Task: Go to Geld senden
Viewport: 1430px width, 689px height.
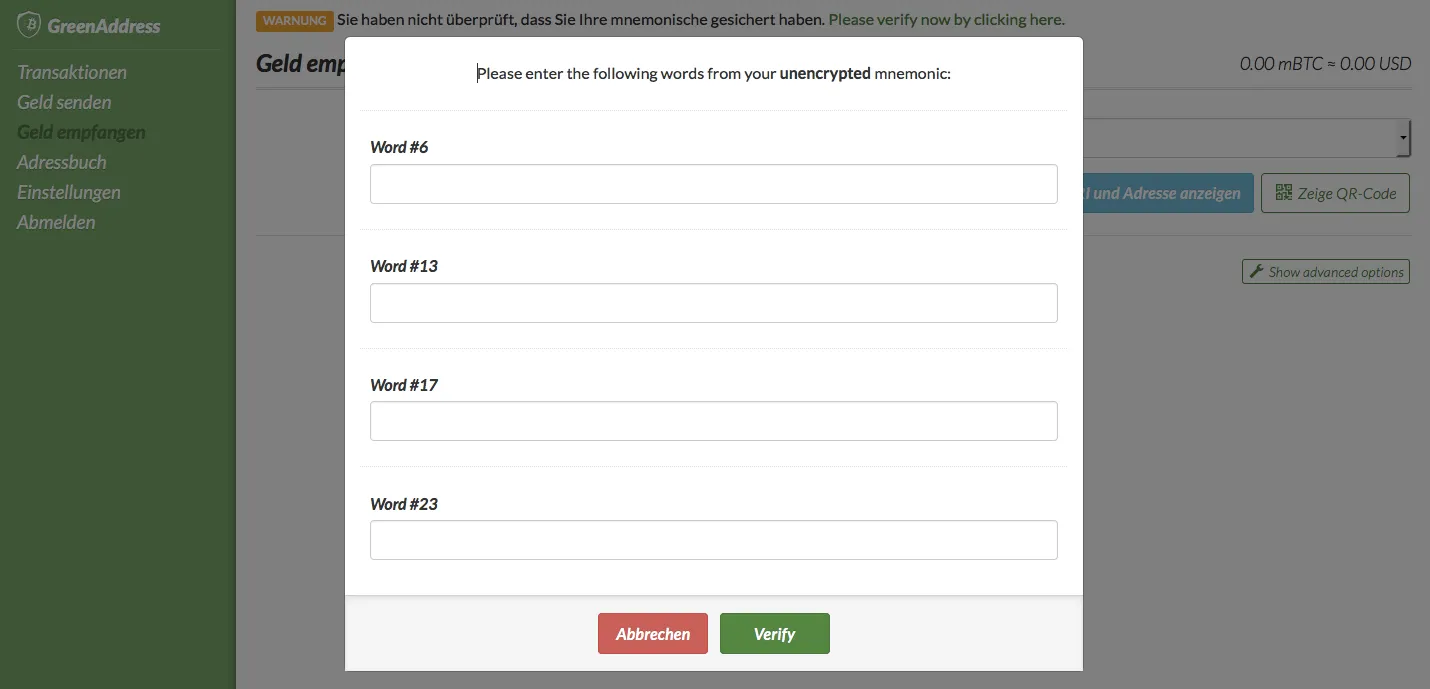Action: 64,102
